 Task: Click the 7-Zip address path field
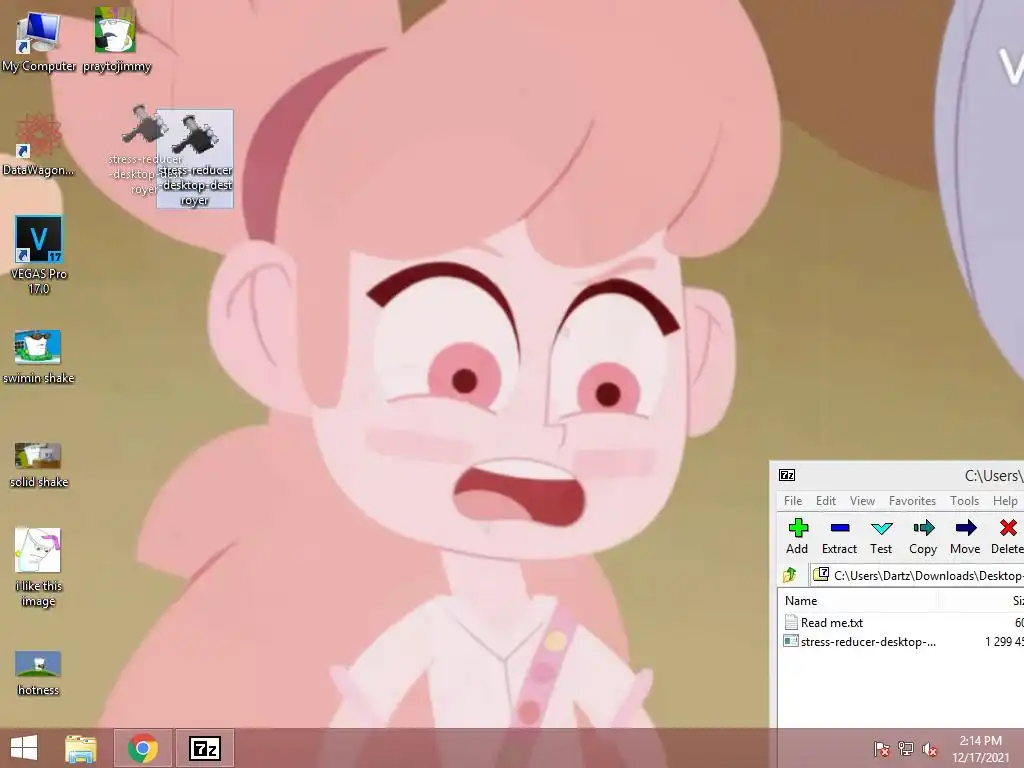click(x=917, y=575)
